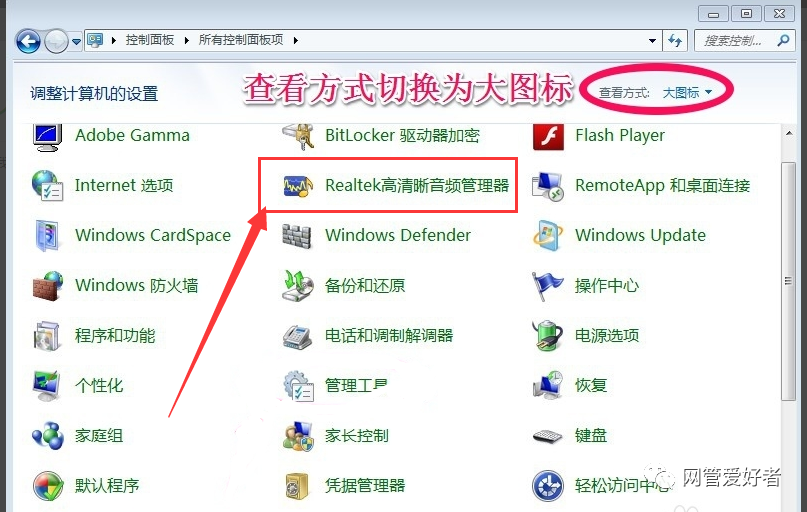Open 个性化 link text

point(99,385)
